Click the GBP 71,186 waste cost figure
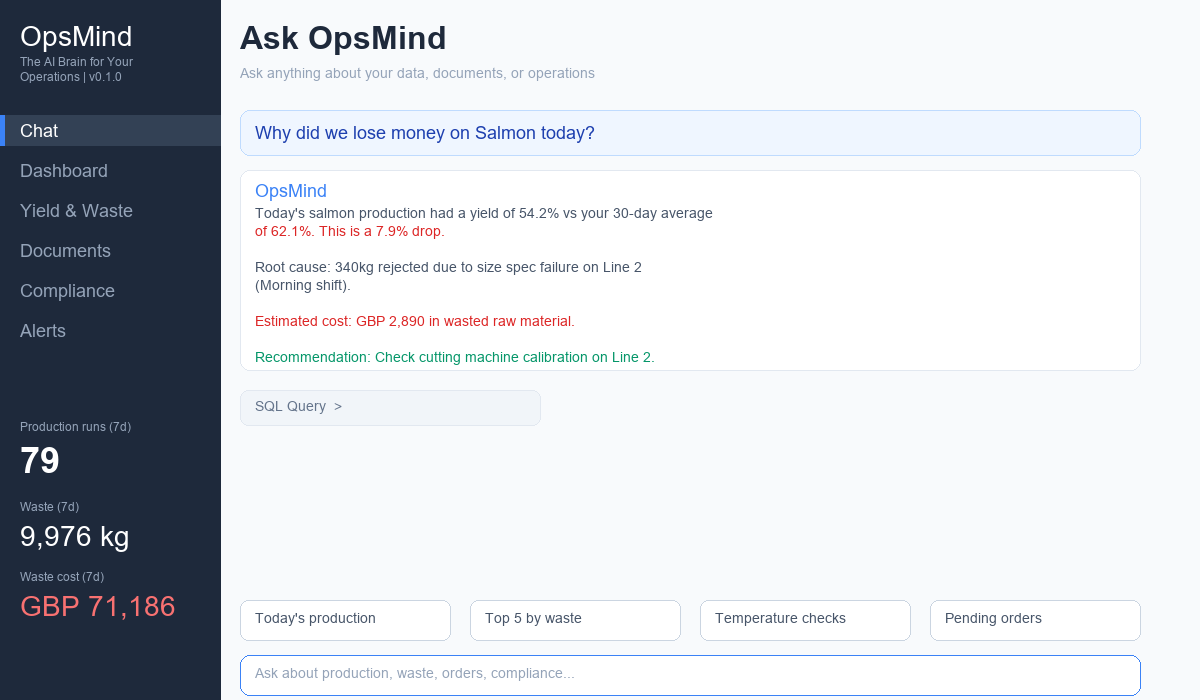The image size is (1200, 700). 97,606
